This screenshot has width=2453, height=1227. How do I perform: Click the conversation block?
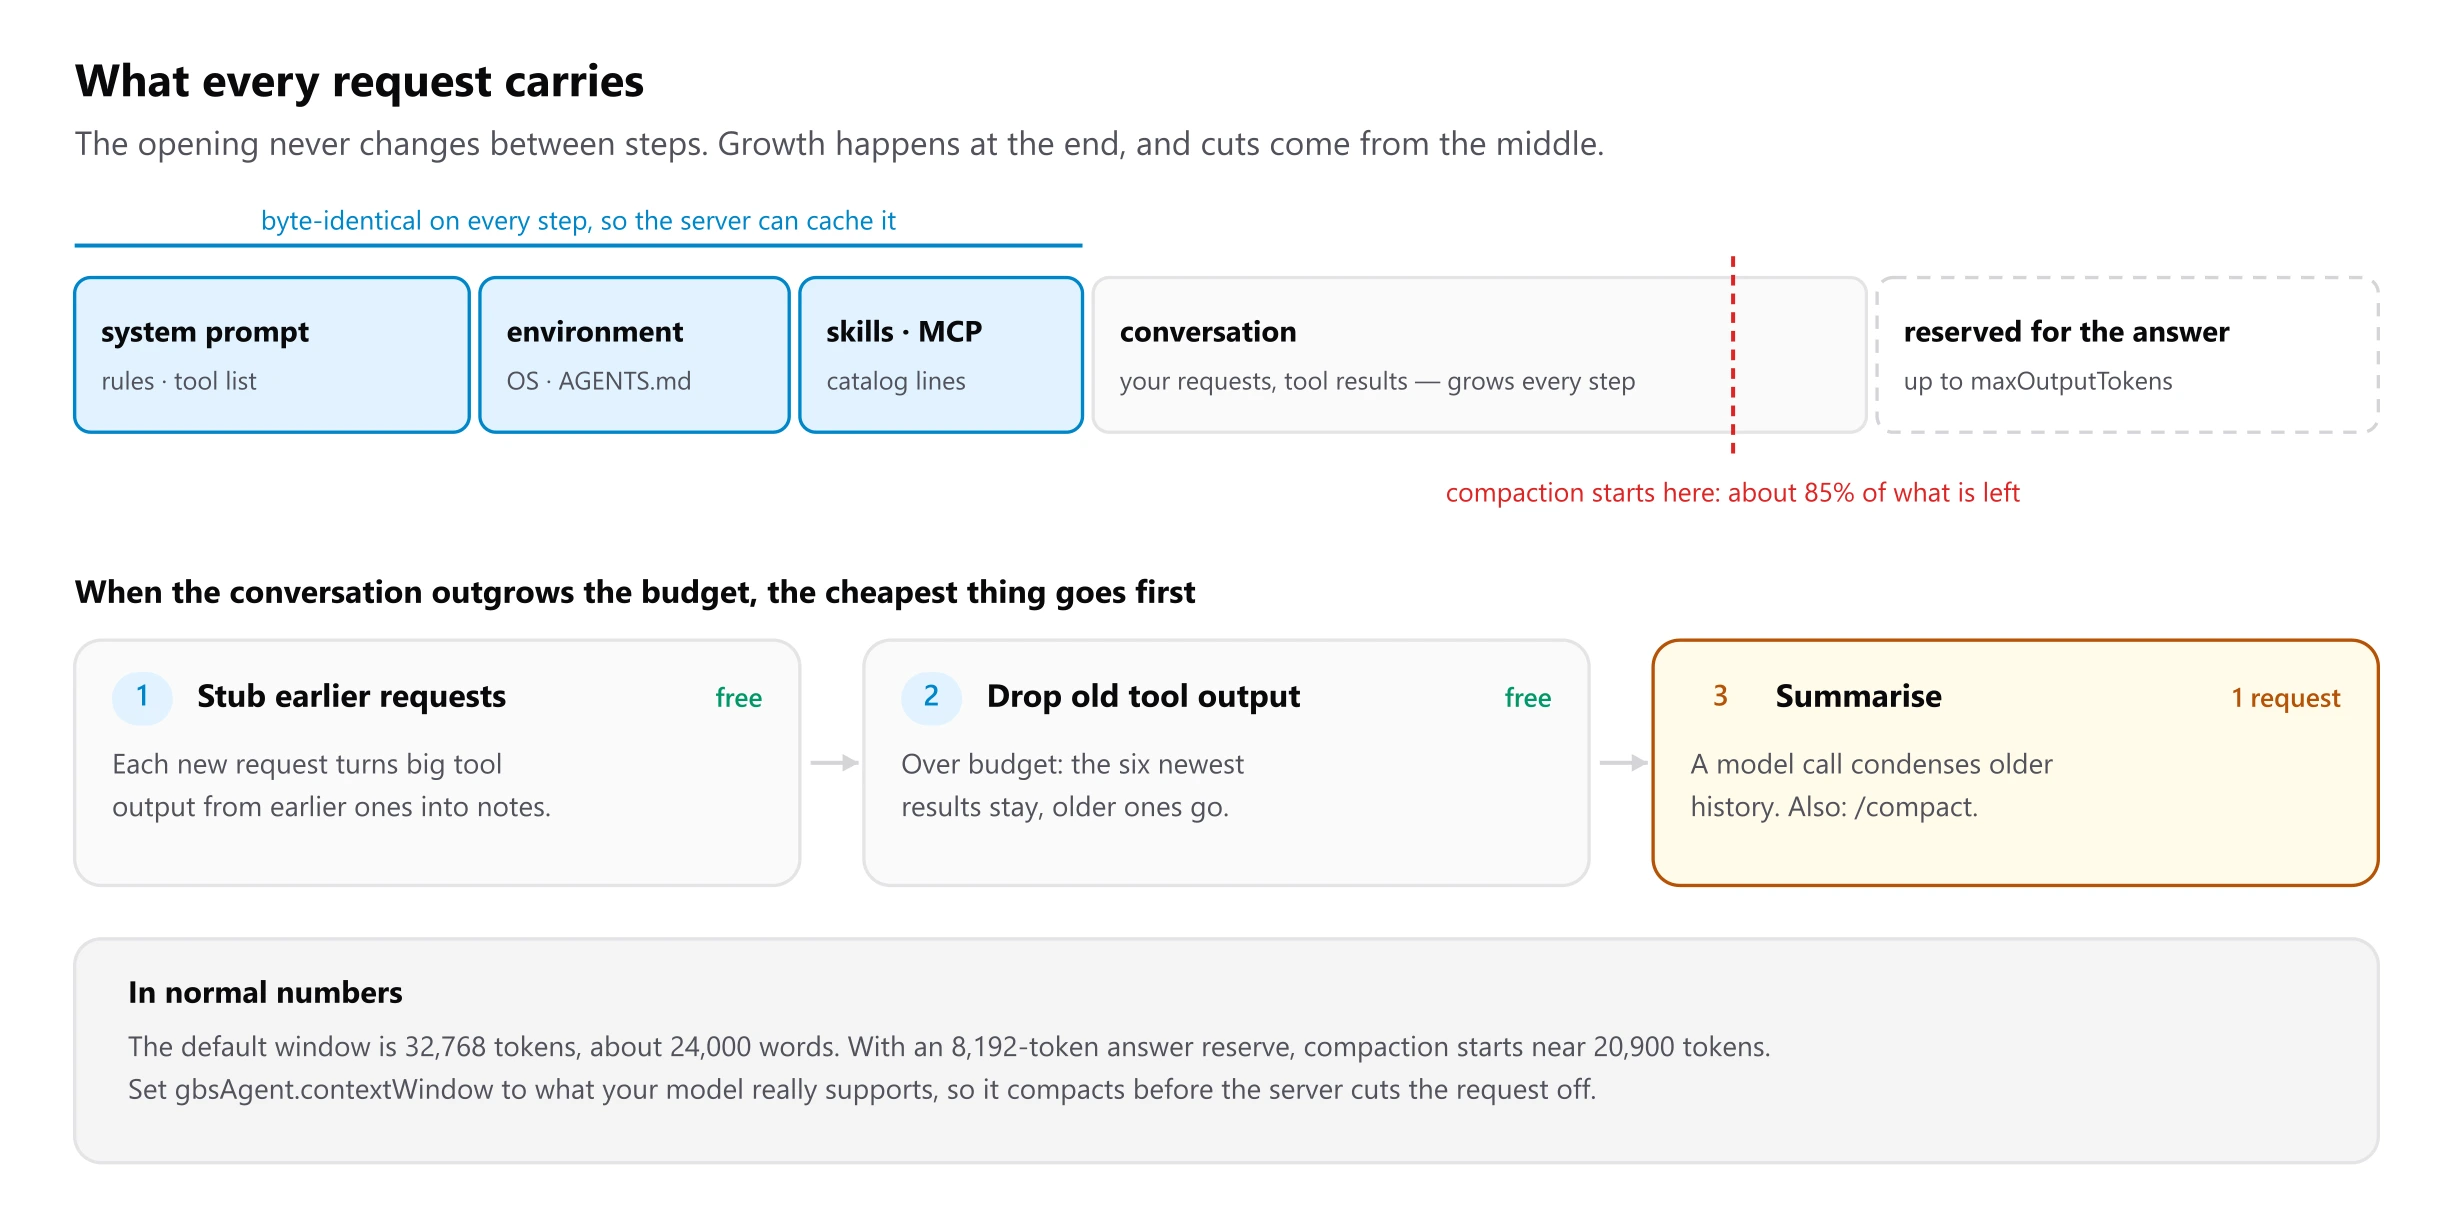click(1479, 355)
